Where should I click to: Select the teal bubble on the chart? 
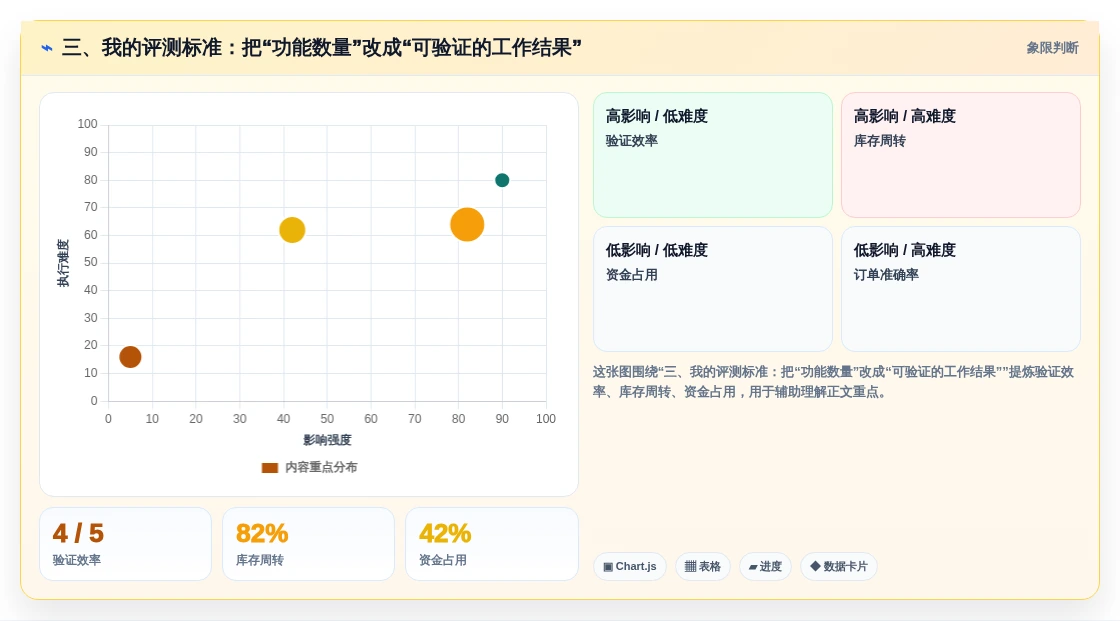pyautogui.click(x=502, y=180)
